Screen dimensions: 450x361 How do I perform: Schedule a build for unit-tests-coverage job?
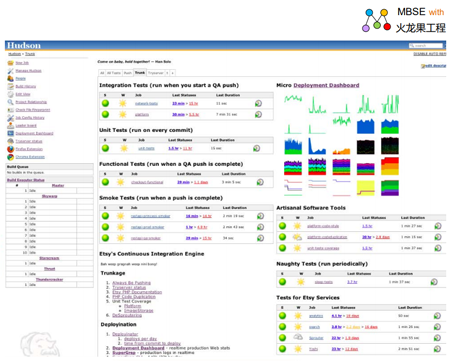pos(438,248)
